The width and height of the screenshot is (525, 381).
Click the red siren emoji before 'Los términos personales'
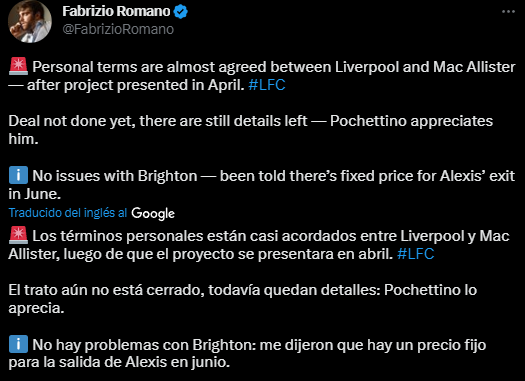click(x=18, y=236)
